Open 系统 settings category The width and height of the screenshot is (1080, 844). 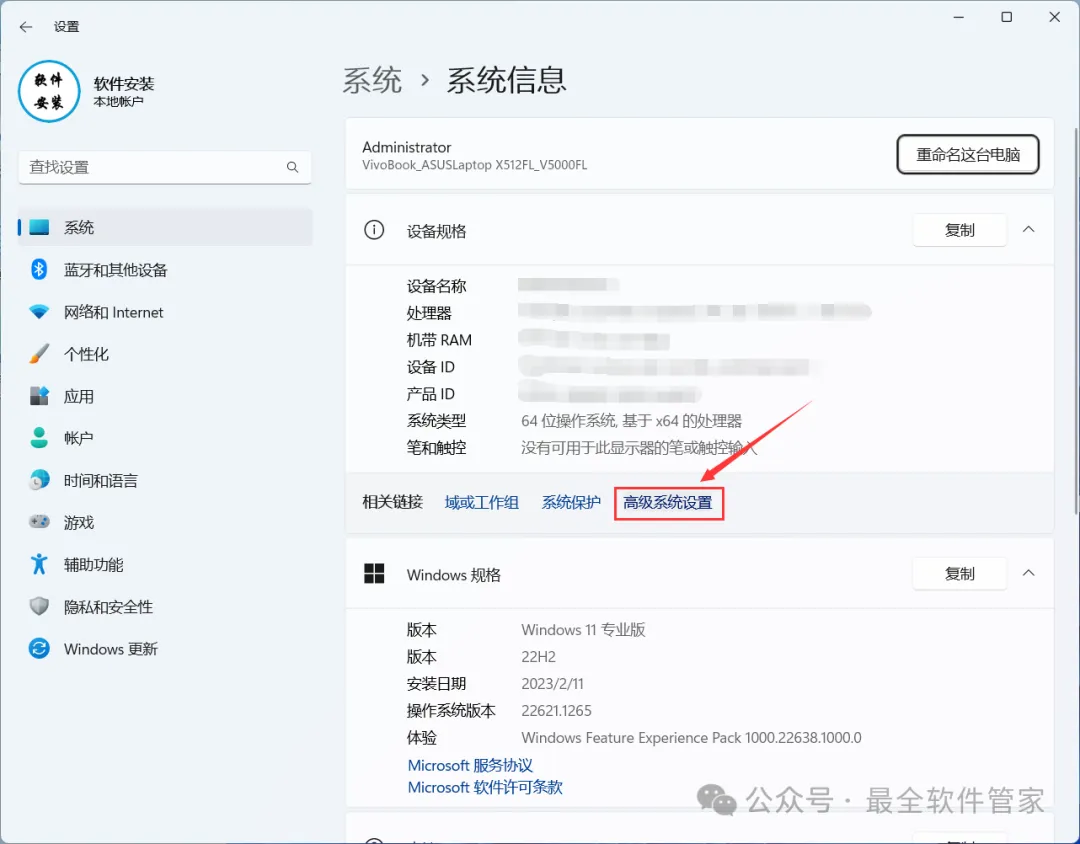[165, 227]
